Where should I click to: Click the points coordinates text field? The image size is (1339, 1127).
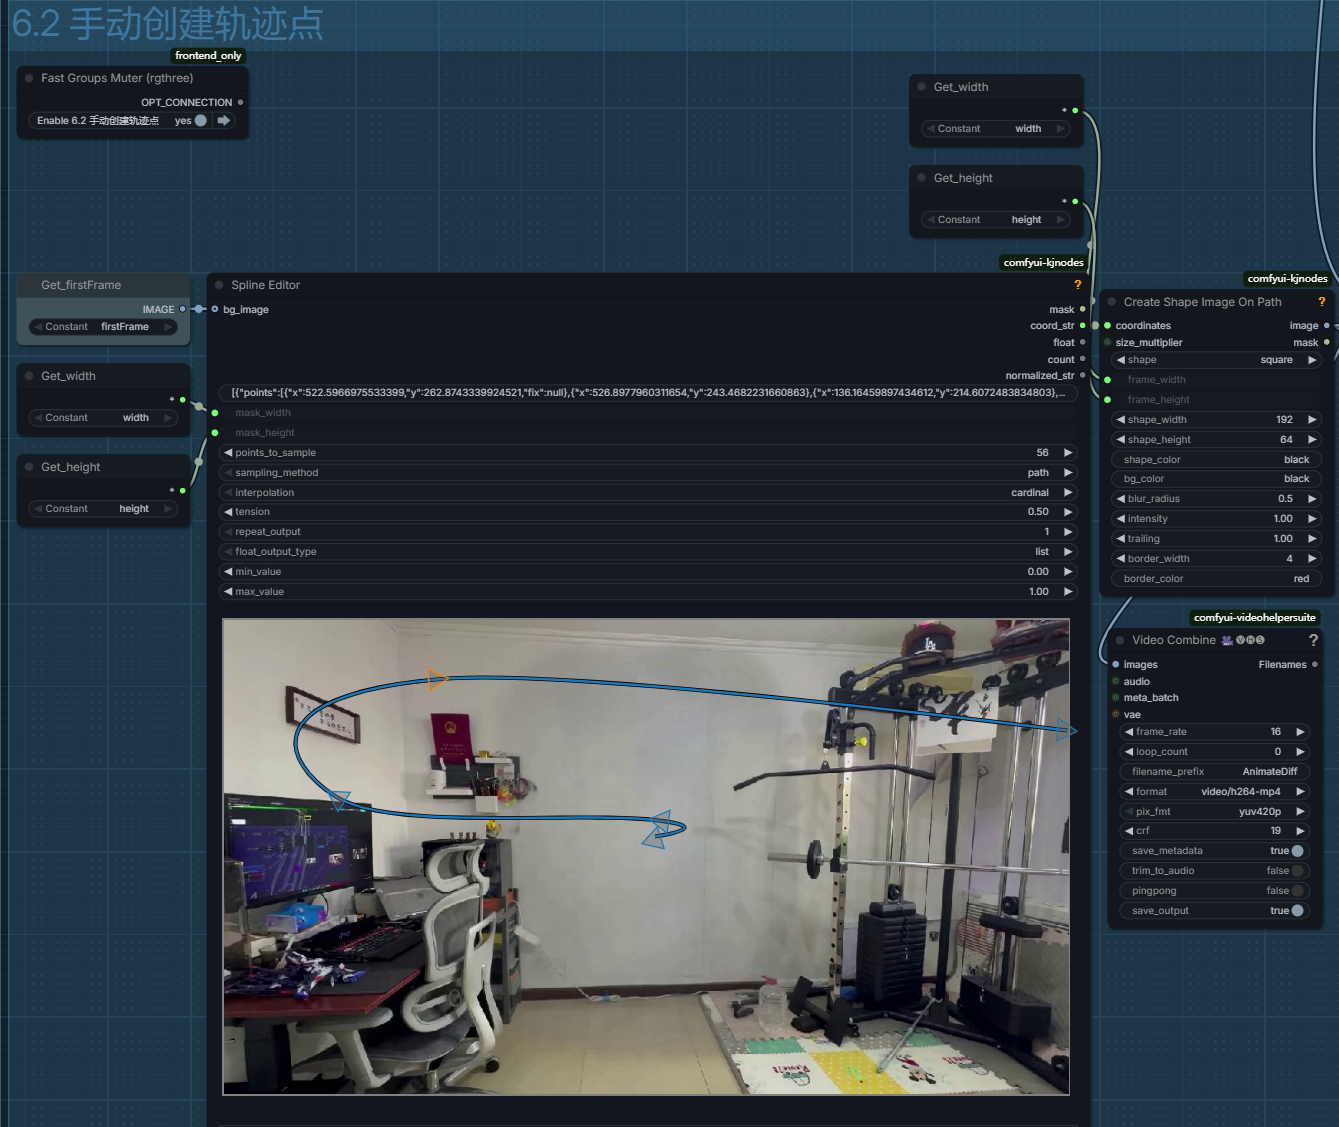point(647,393)
